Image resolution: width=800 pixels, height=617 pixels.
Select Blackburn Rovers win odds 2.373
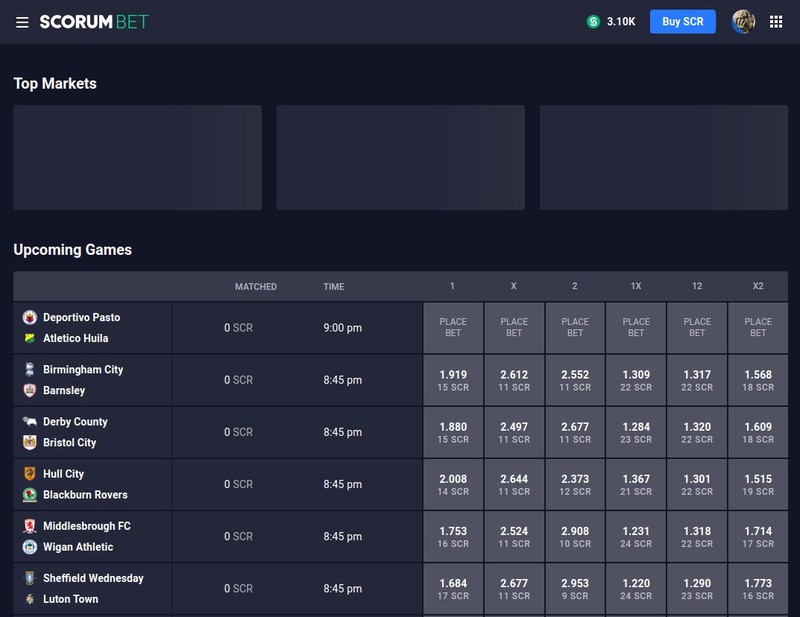pos(575,484)
